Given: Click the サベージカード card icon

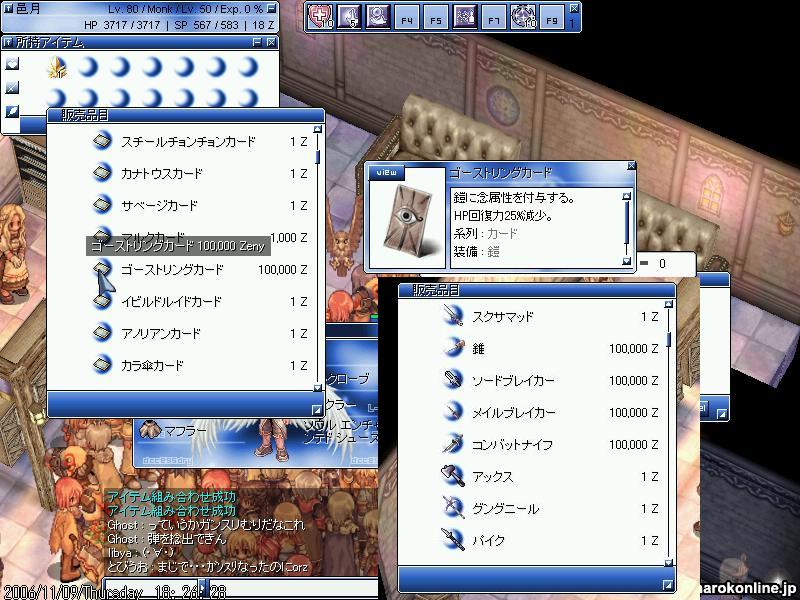Looking at the screenshot, I should [x=103, y=205].
